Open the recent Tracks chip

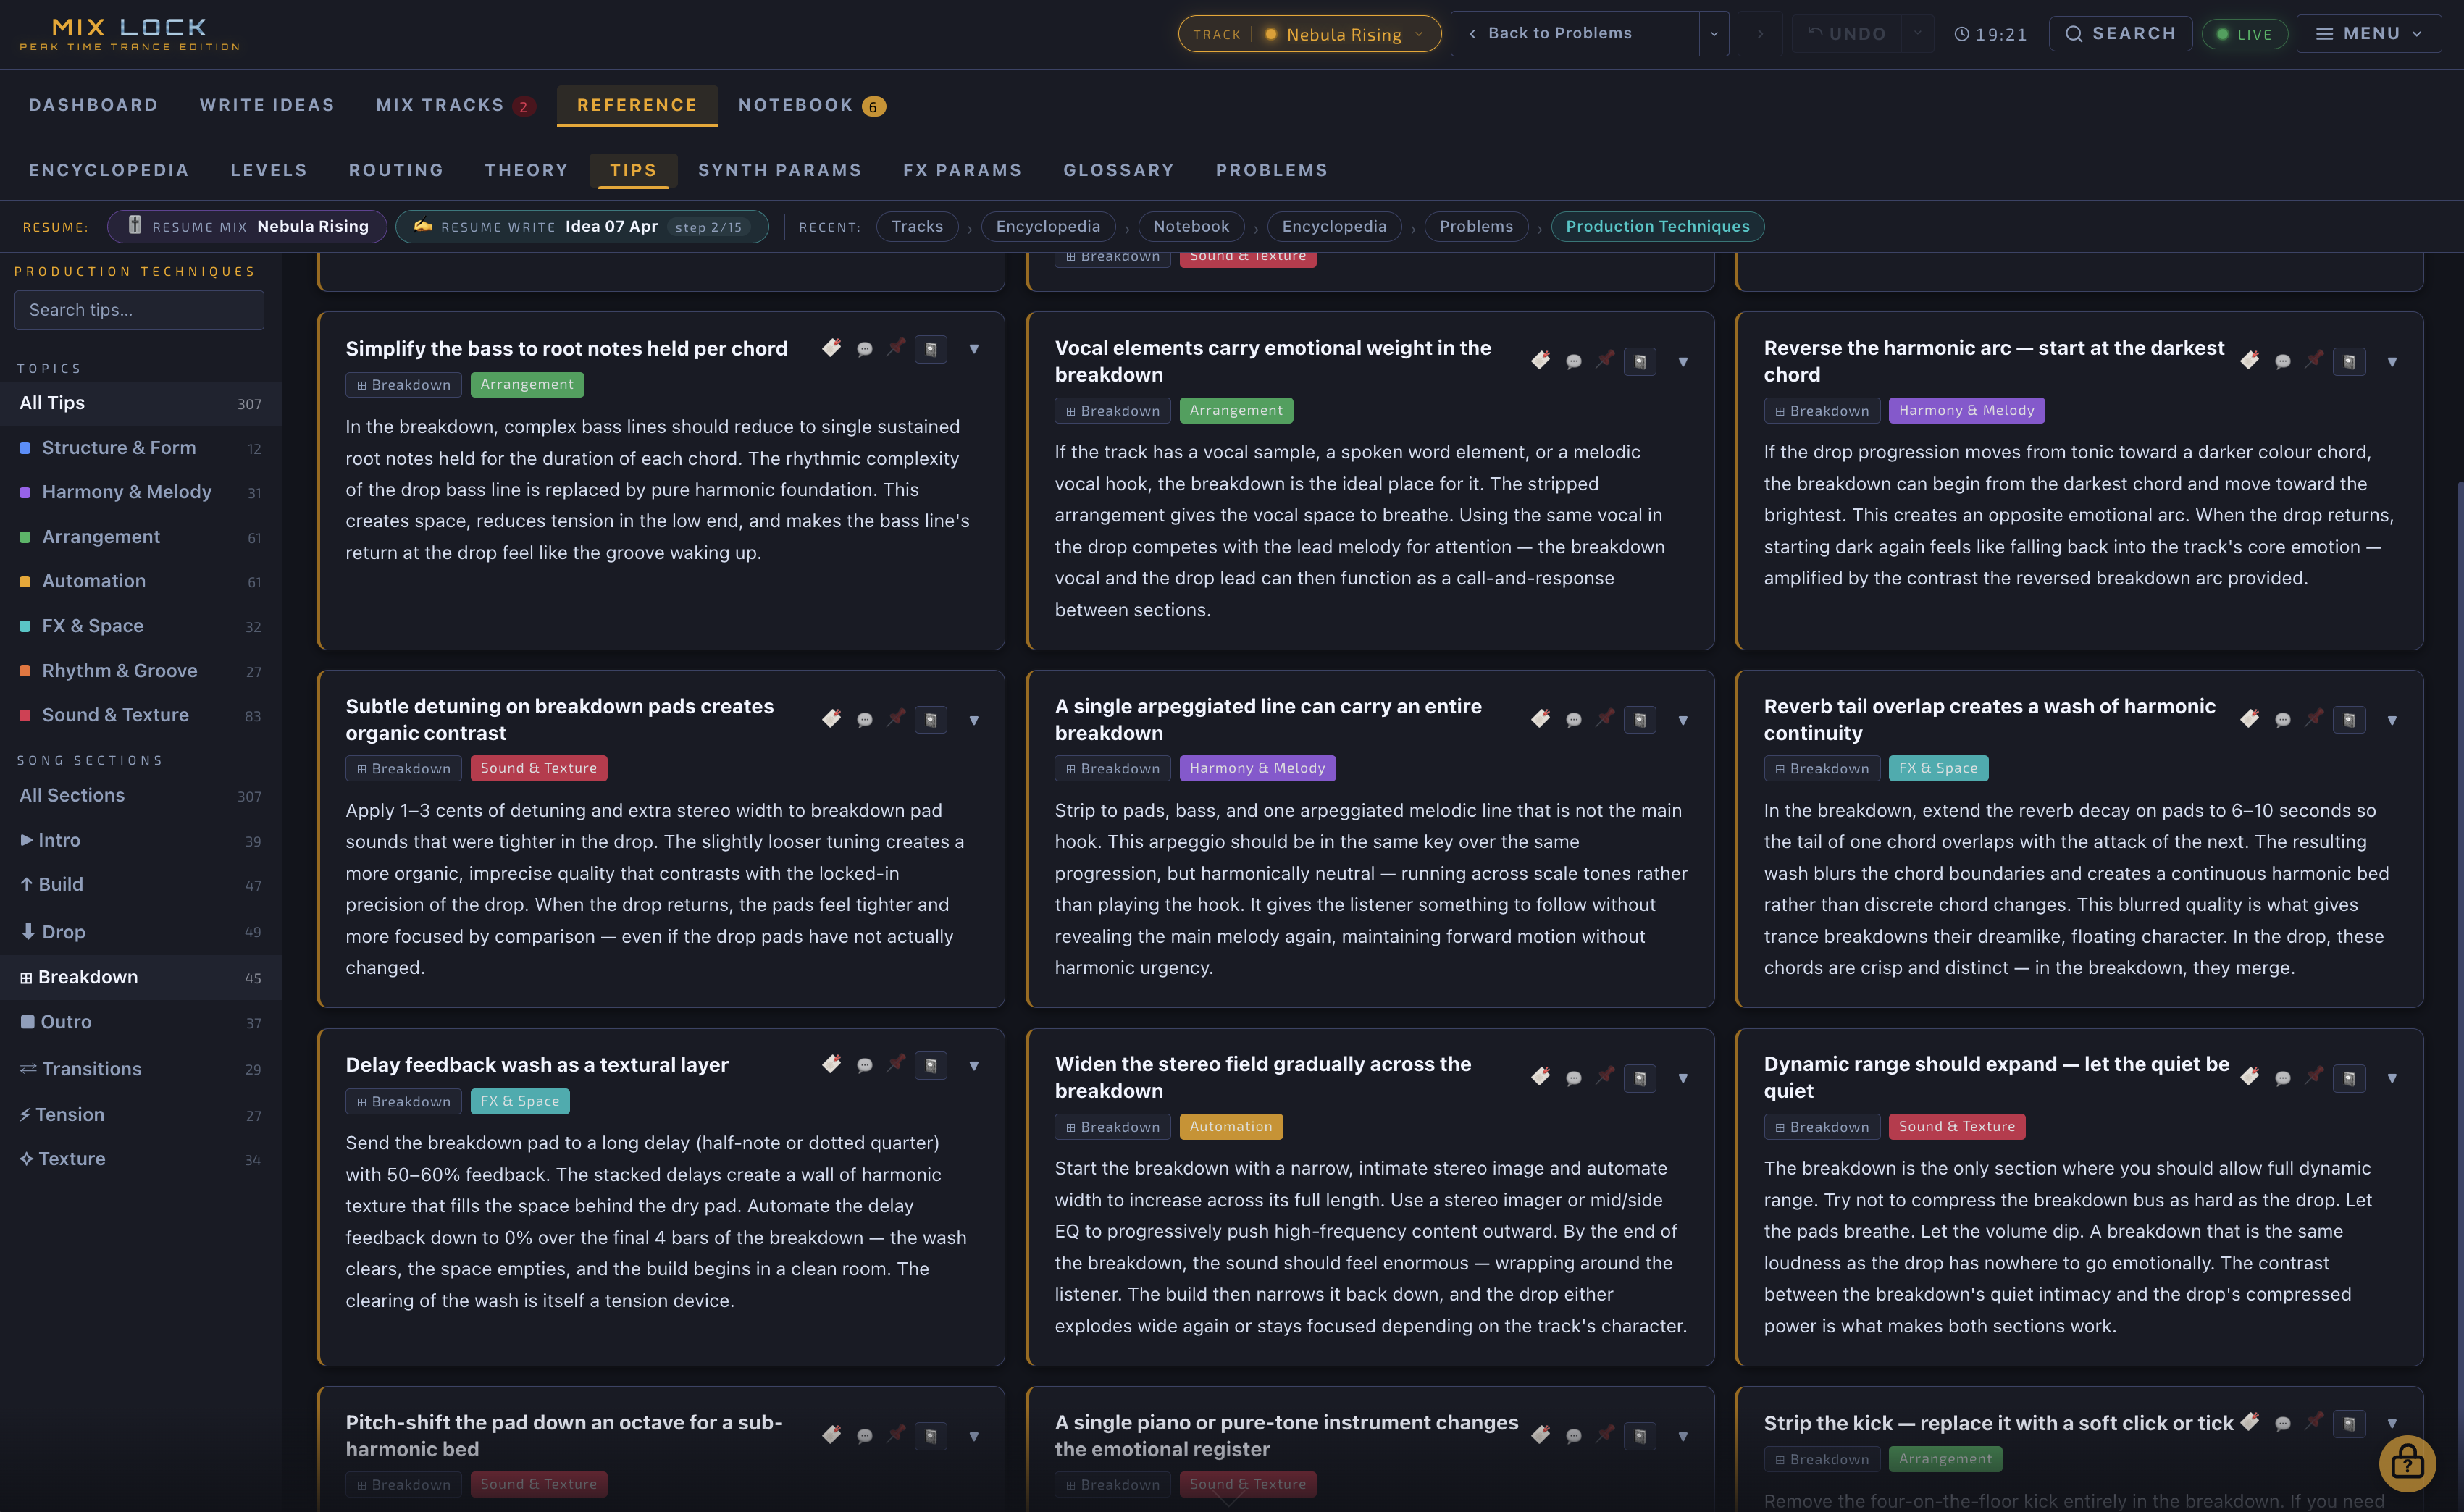point(917,227)
